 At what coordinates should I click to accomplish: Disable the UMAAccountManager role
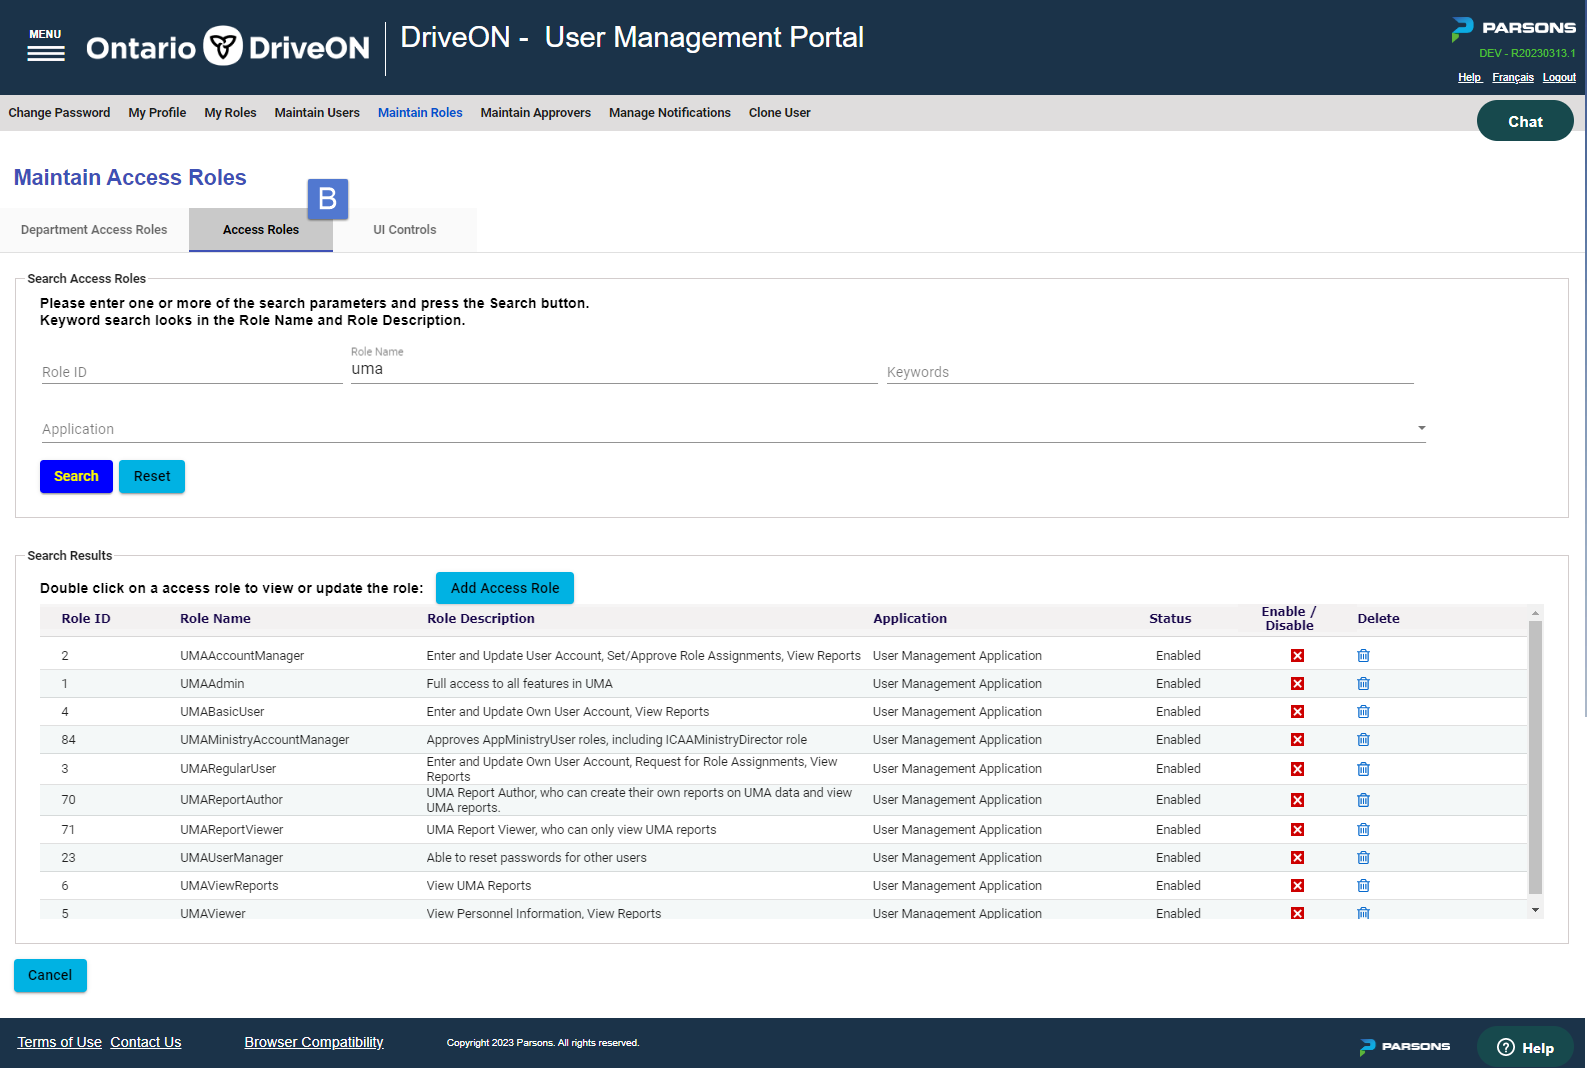1297,656
